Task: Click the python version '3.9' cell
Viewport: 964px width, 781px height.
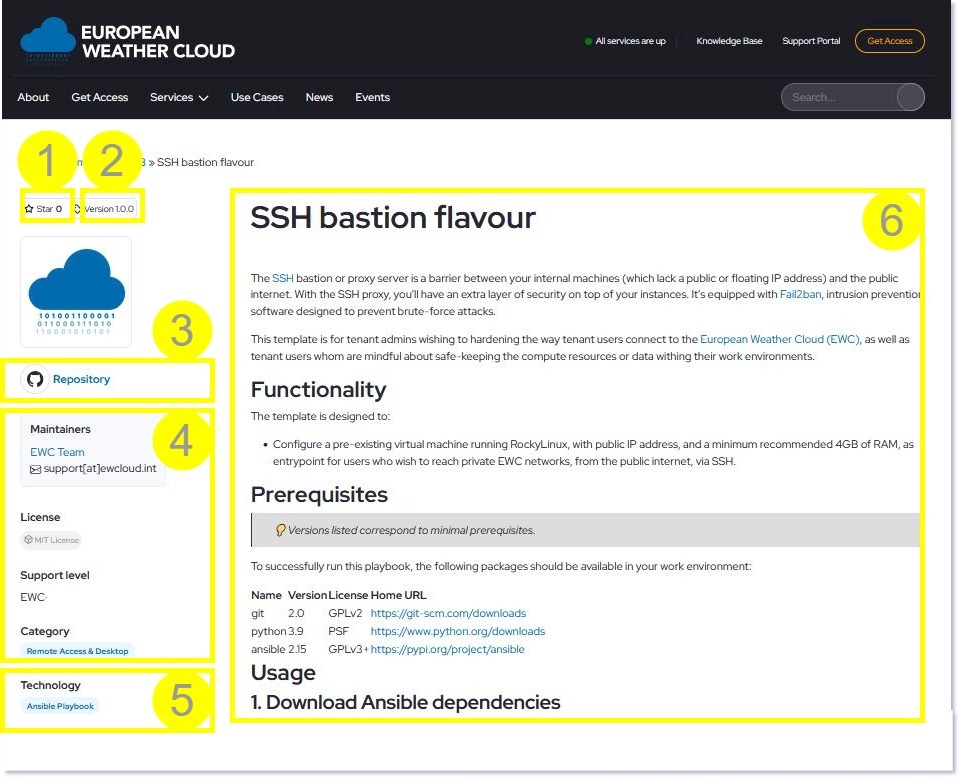Action: [296, 632]
